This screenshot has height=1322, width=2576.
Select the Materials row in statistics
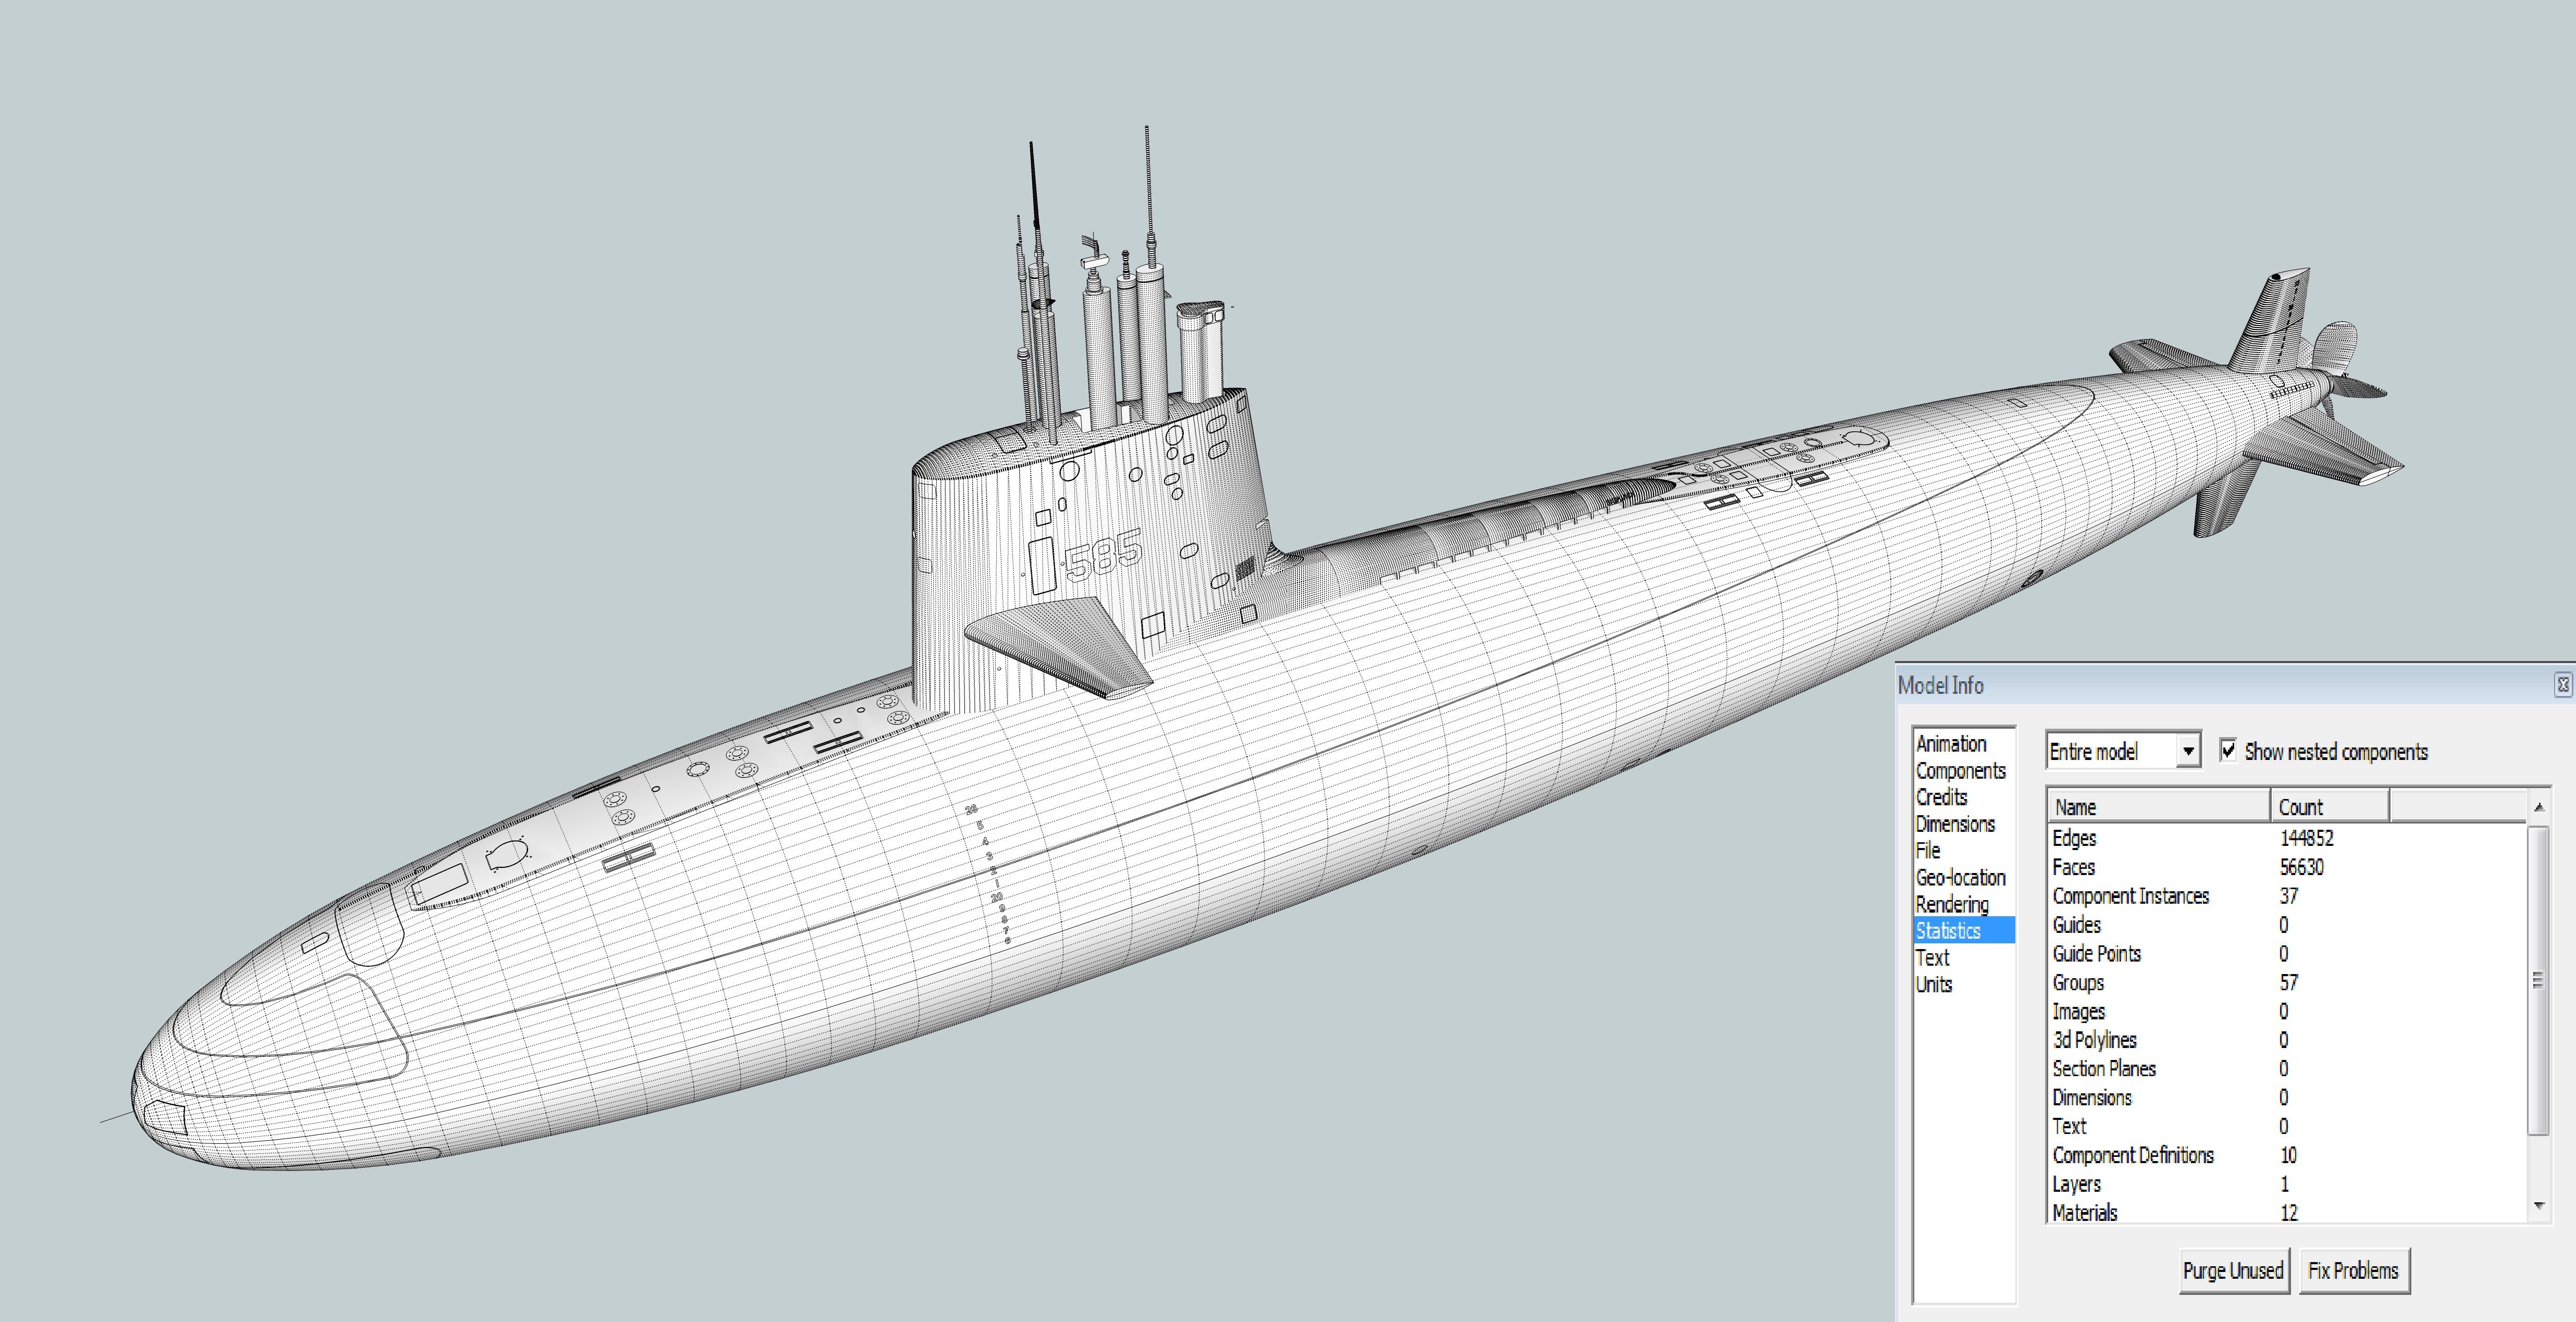[2084, 1212]
